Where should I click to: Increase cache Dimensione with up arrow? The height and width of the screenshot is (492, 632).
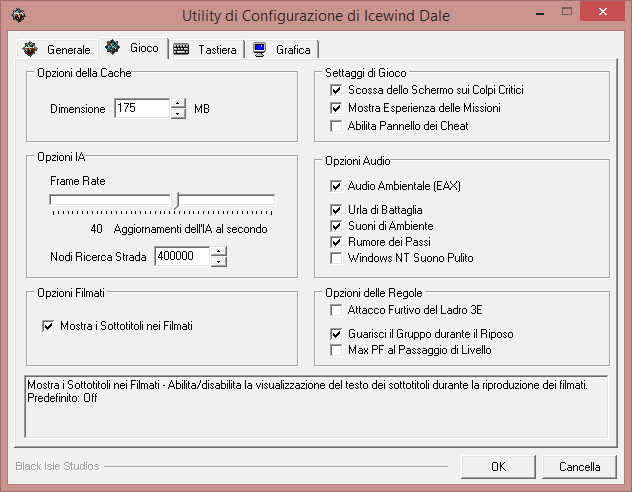click(178, 104)
